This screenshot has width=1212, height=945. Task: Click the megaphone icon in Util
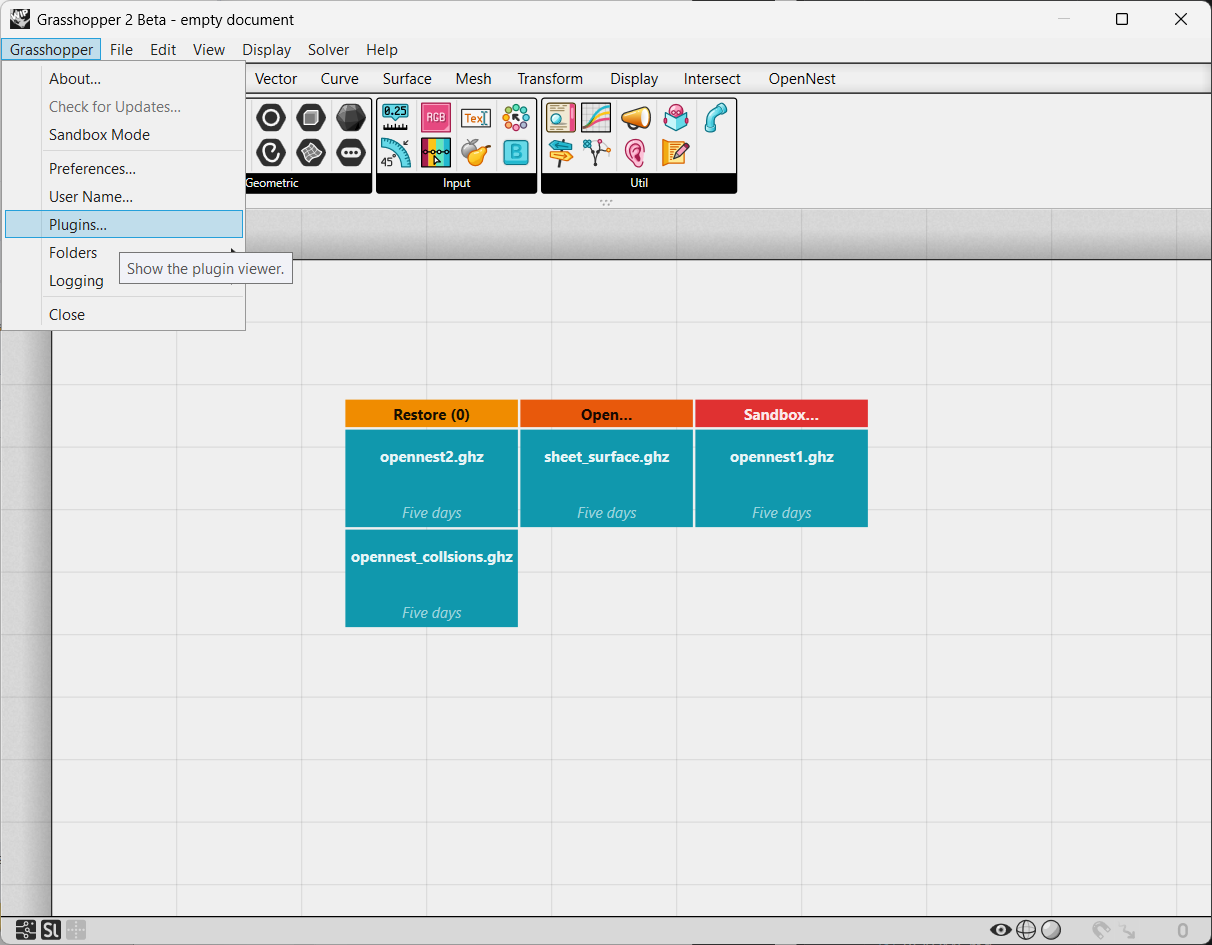tap(636, 118)
